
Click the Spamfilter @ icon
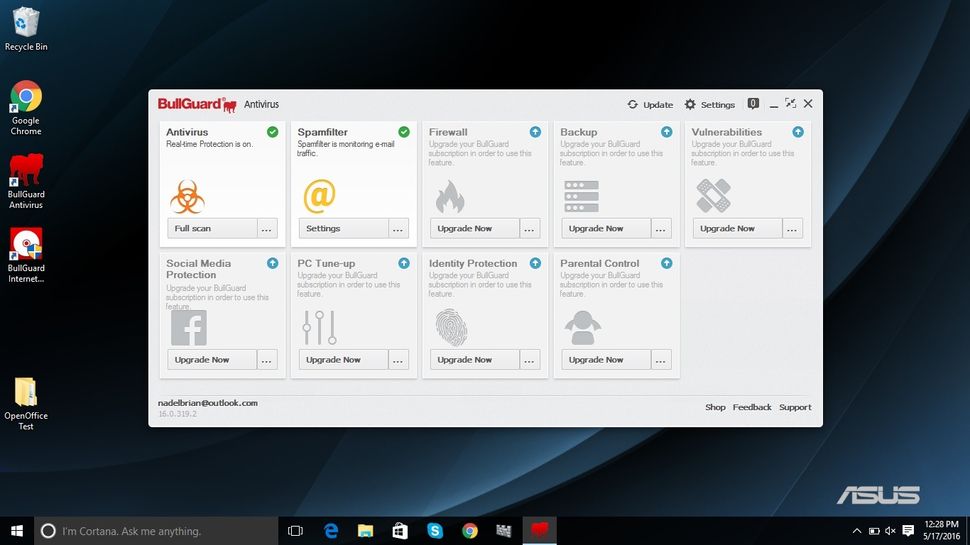(x=319, y=195)
